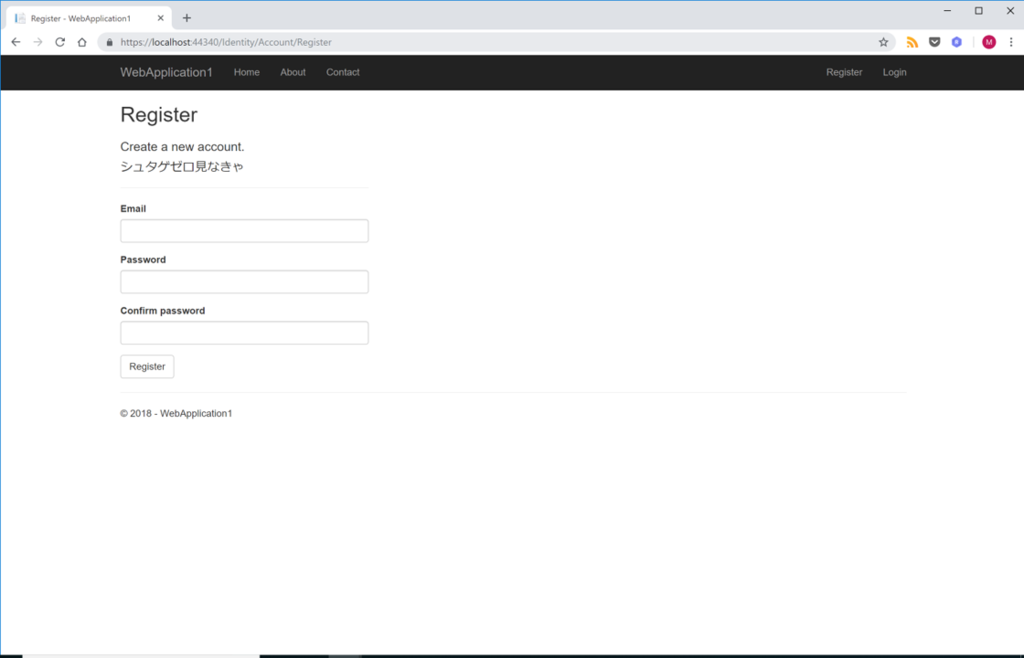
Task: Minimize the browser window
Action: point(947,10)
